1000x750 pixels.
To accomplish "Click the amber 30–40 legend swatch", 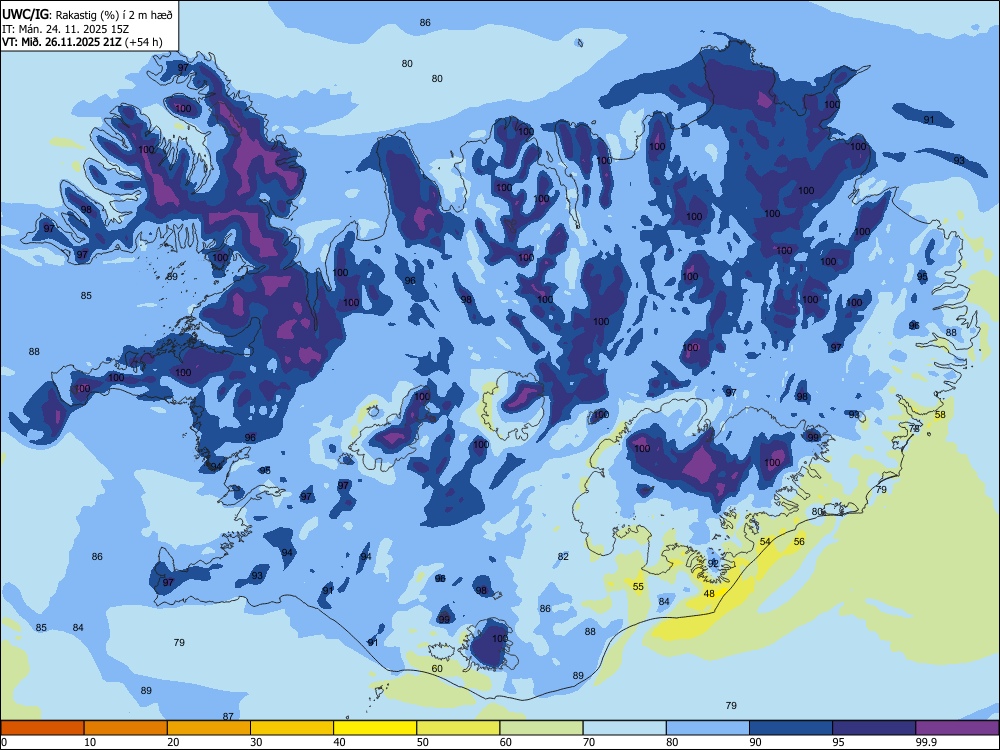I will tap(292, 728).
